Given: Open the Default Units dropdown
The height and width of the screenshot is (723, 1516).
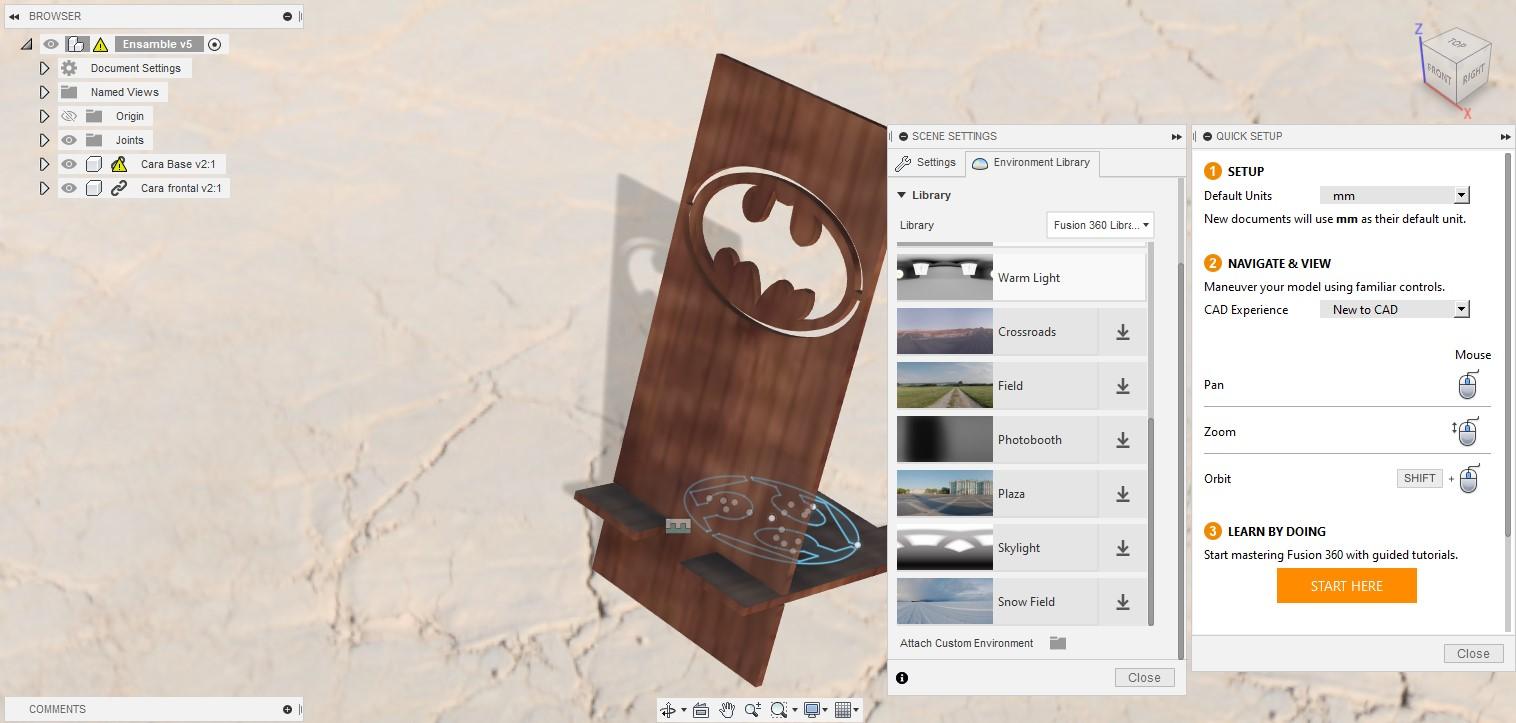Looking at the screenshot, I should coord(1394,196).
